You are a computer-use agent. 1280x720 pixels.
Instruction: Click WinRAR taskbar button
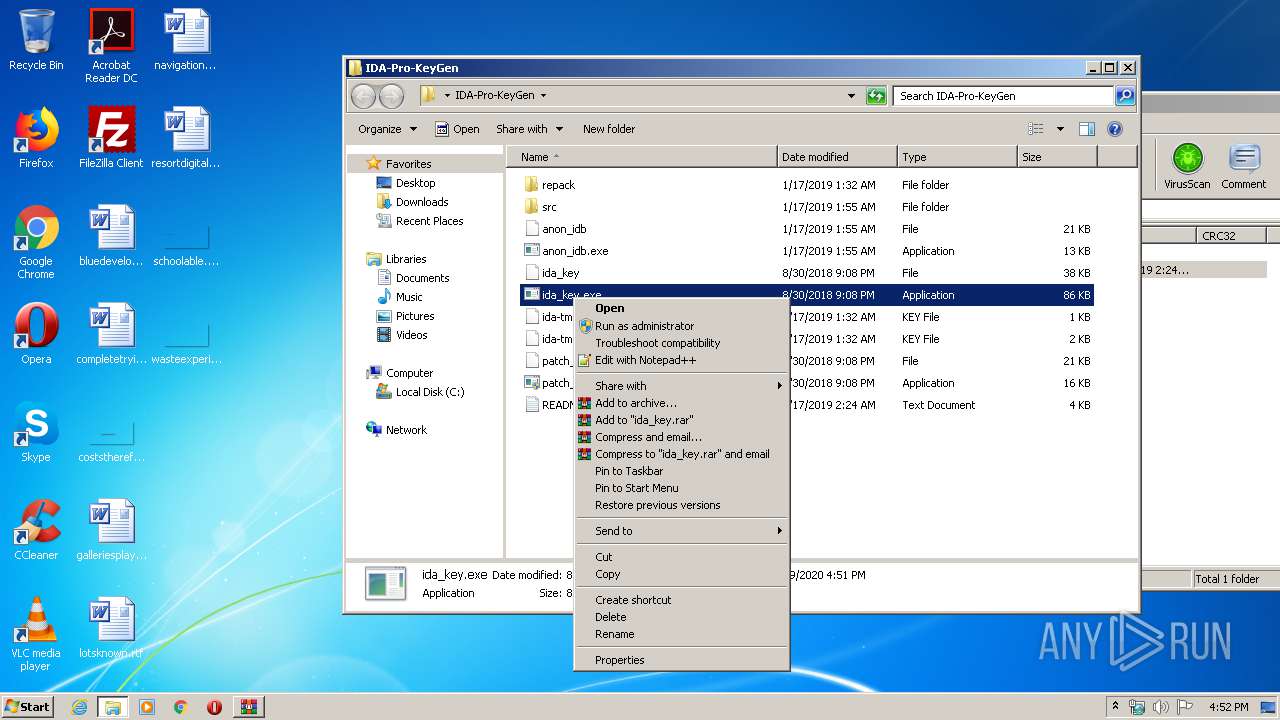click(249, 707)
